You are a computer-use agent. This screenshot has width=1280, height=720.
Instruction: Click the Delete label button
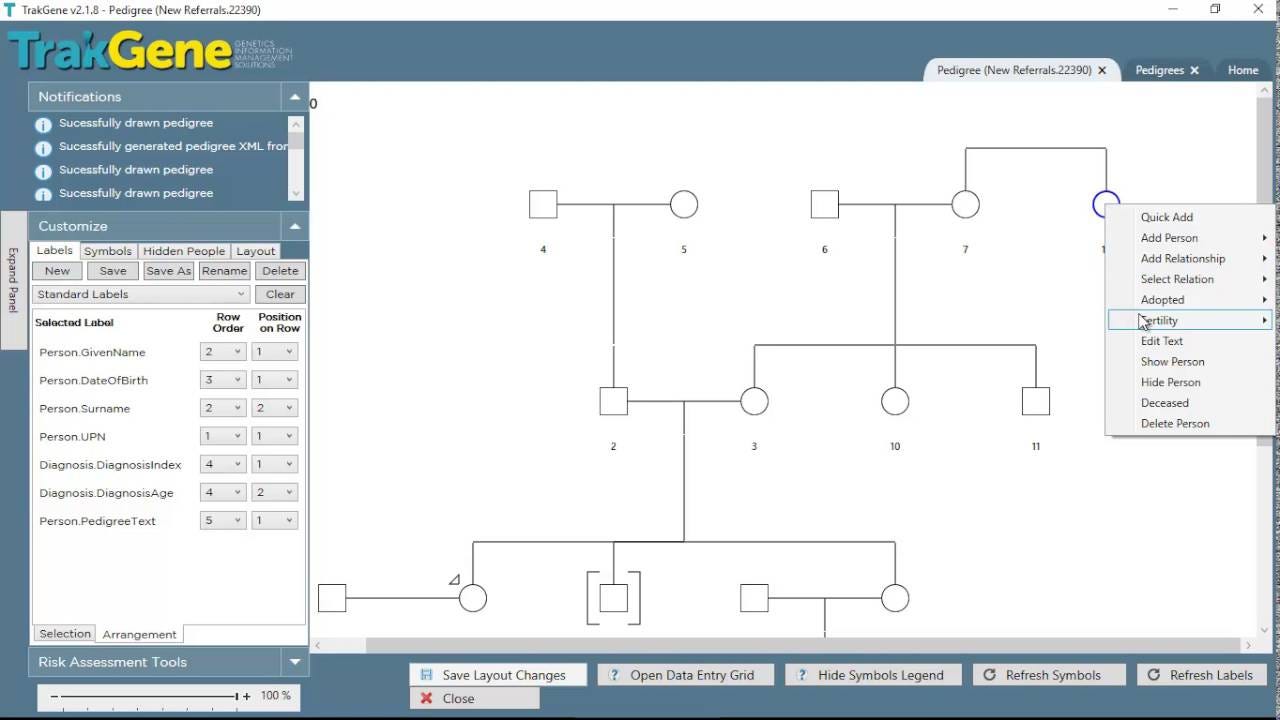click(x=280, y=271)
